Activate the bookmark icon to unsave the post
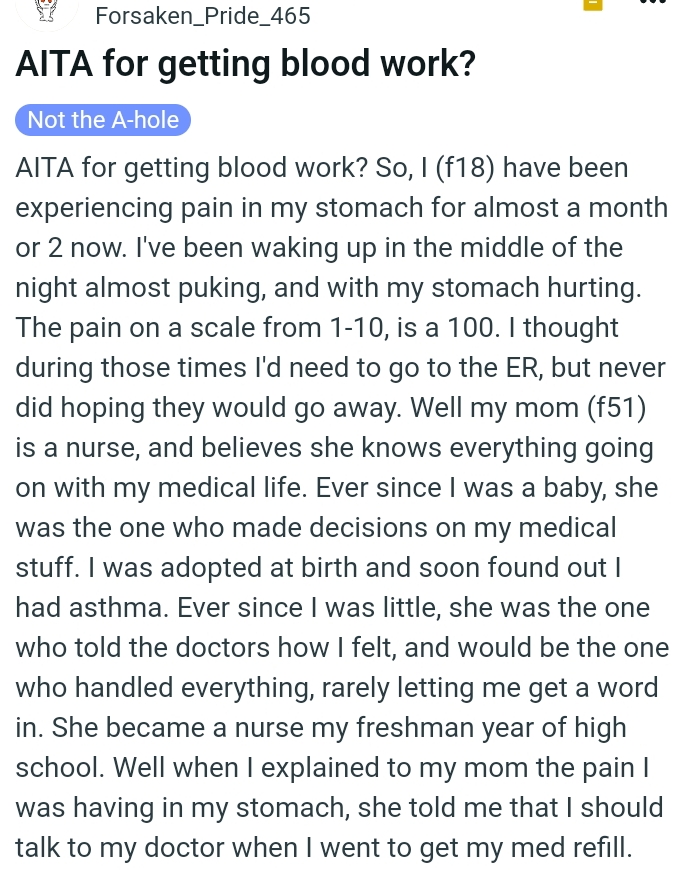The image size is (682, 870). tap(593, 5)
